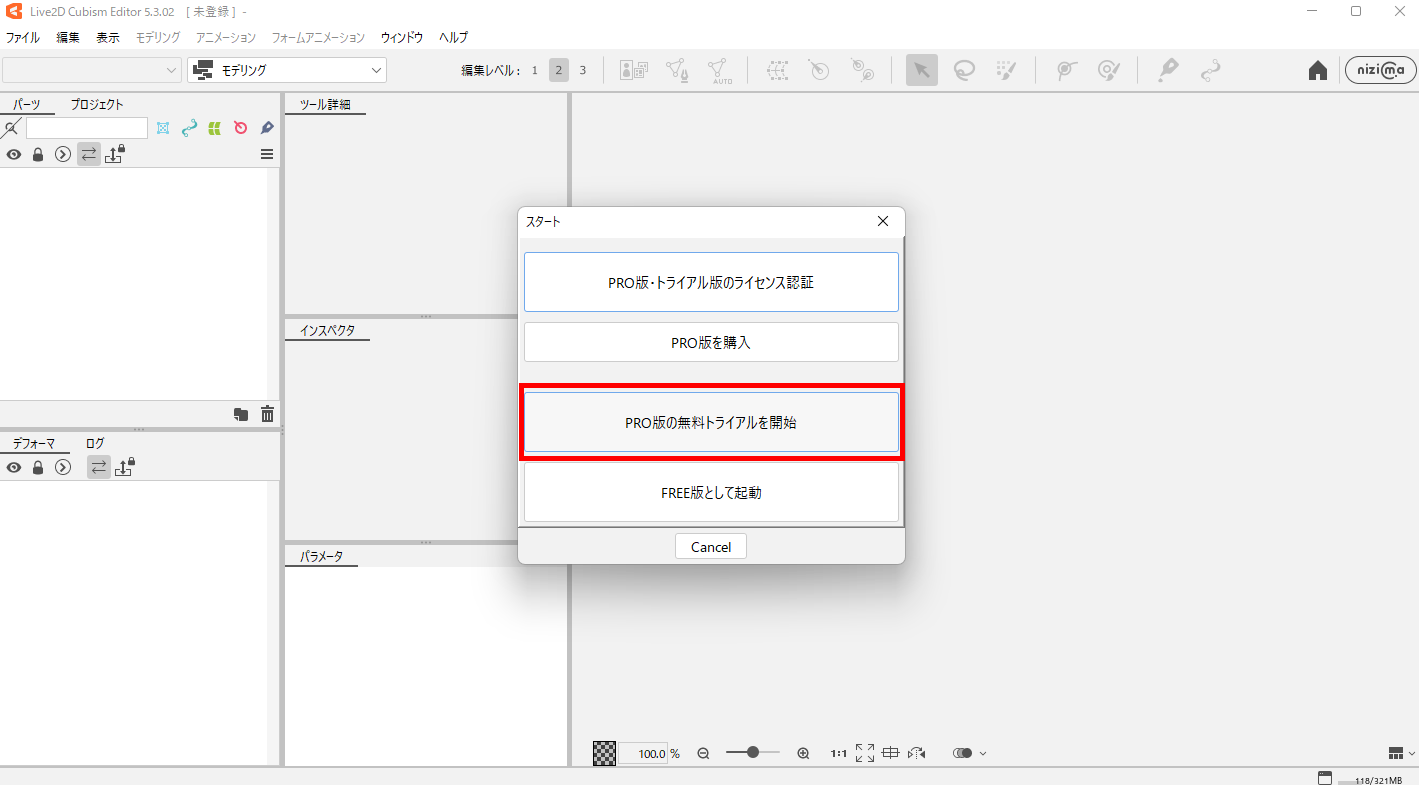This screenshot has height=785, width=1419.
Task: Click the blue pen art path filter icon
Action: [x=267, y=128]
